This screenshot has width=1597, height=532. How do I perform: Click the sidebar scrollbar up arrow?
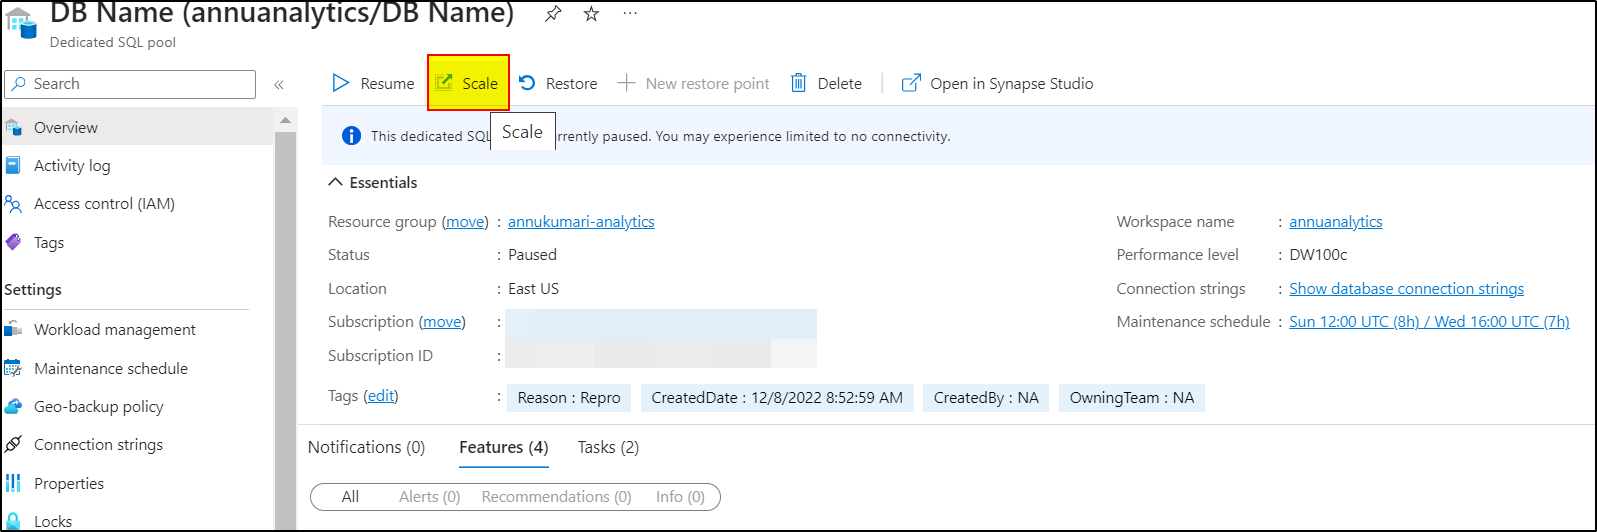point(285,120)
